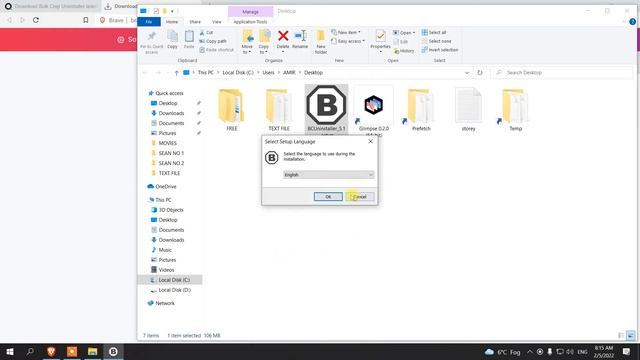The width and height of the screenshot is (640, 360).
Task: Select the Glimpse 0.2.0 shortcut
Action: pyautogui.click(x=374, y=110)
